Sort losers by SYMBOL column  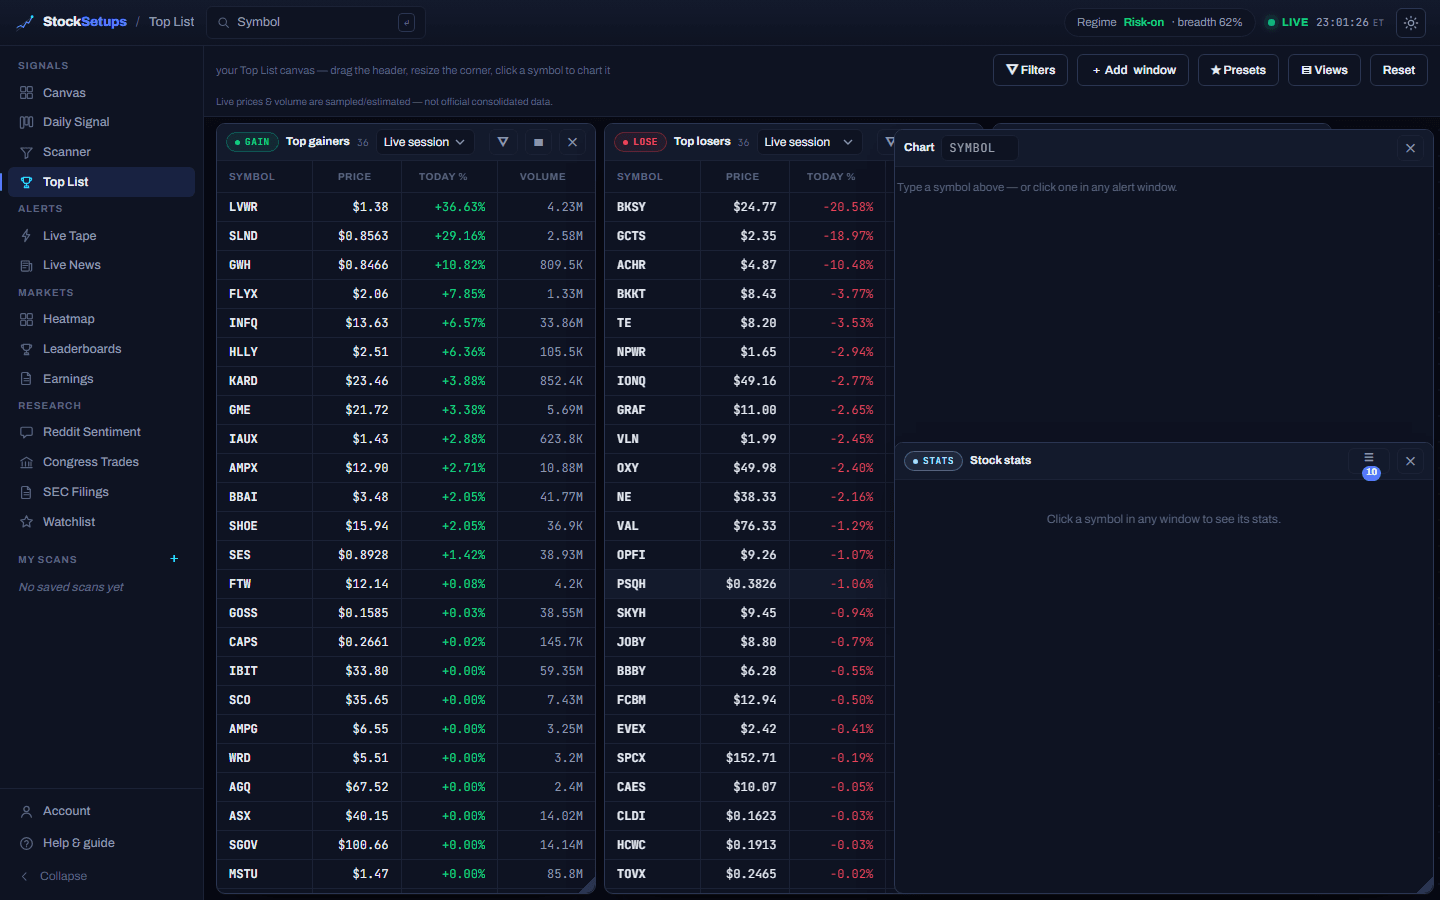click(640, 177)
